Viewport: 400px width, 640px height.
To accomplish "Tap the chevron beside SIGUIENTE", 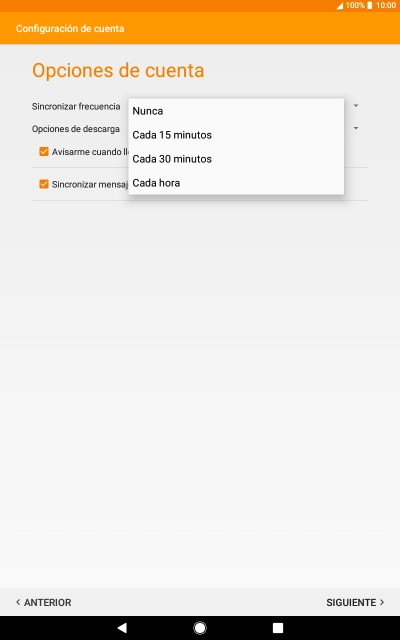I will tap(382, 602).
